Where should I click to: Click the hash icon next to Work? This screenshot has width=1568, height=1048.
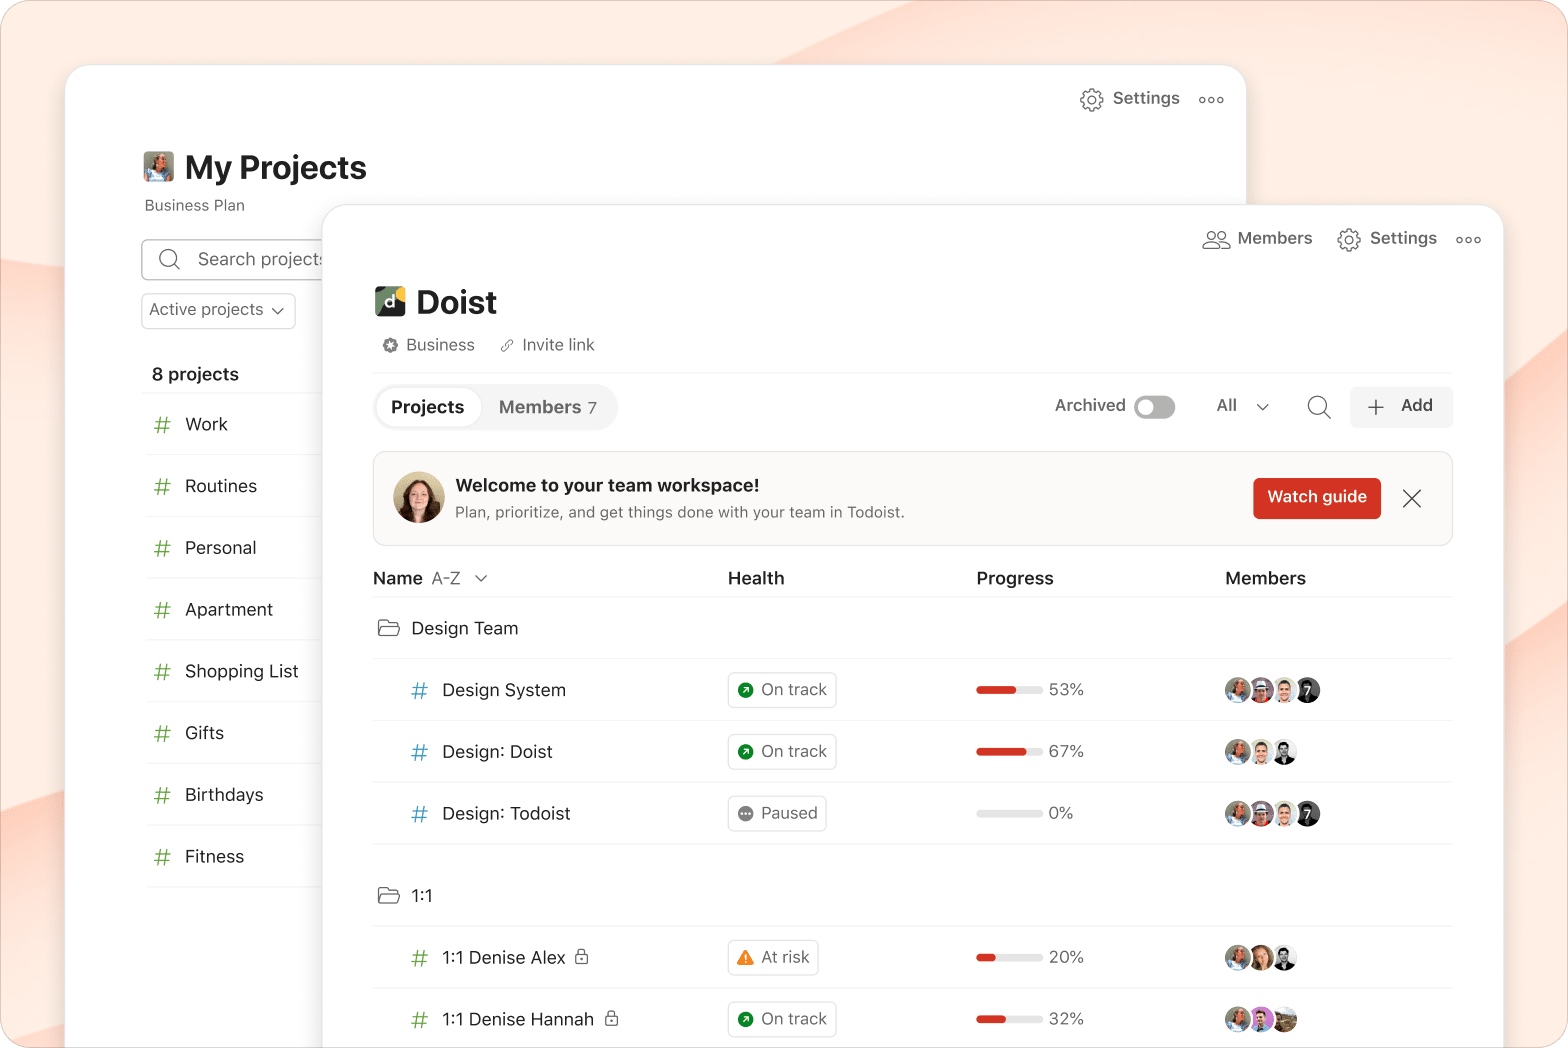162,425
